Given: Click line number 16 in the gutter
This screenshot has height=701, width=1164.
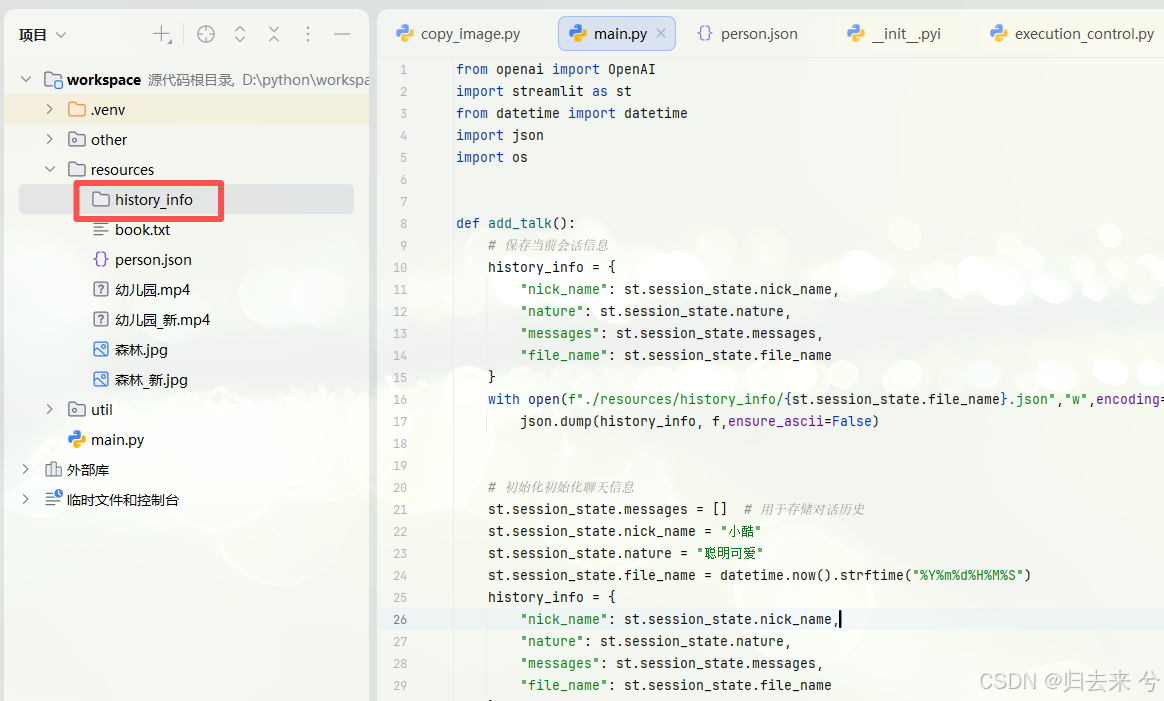Looking at the screenshot, I should click(400, 400).
